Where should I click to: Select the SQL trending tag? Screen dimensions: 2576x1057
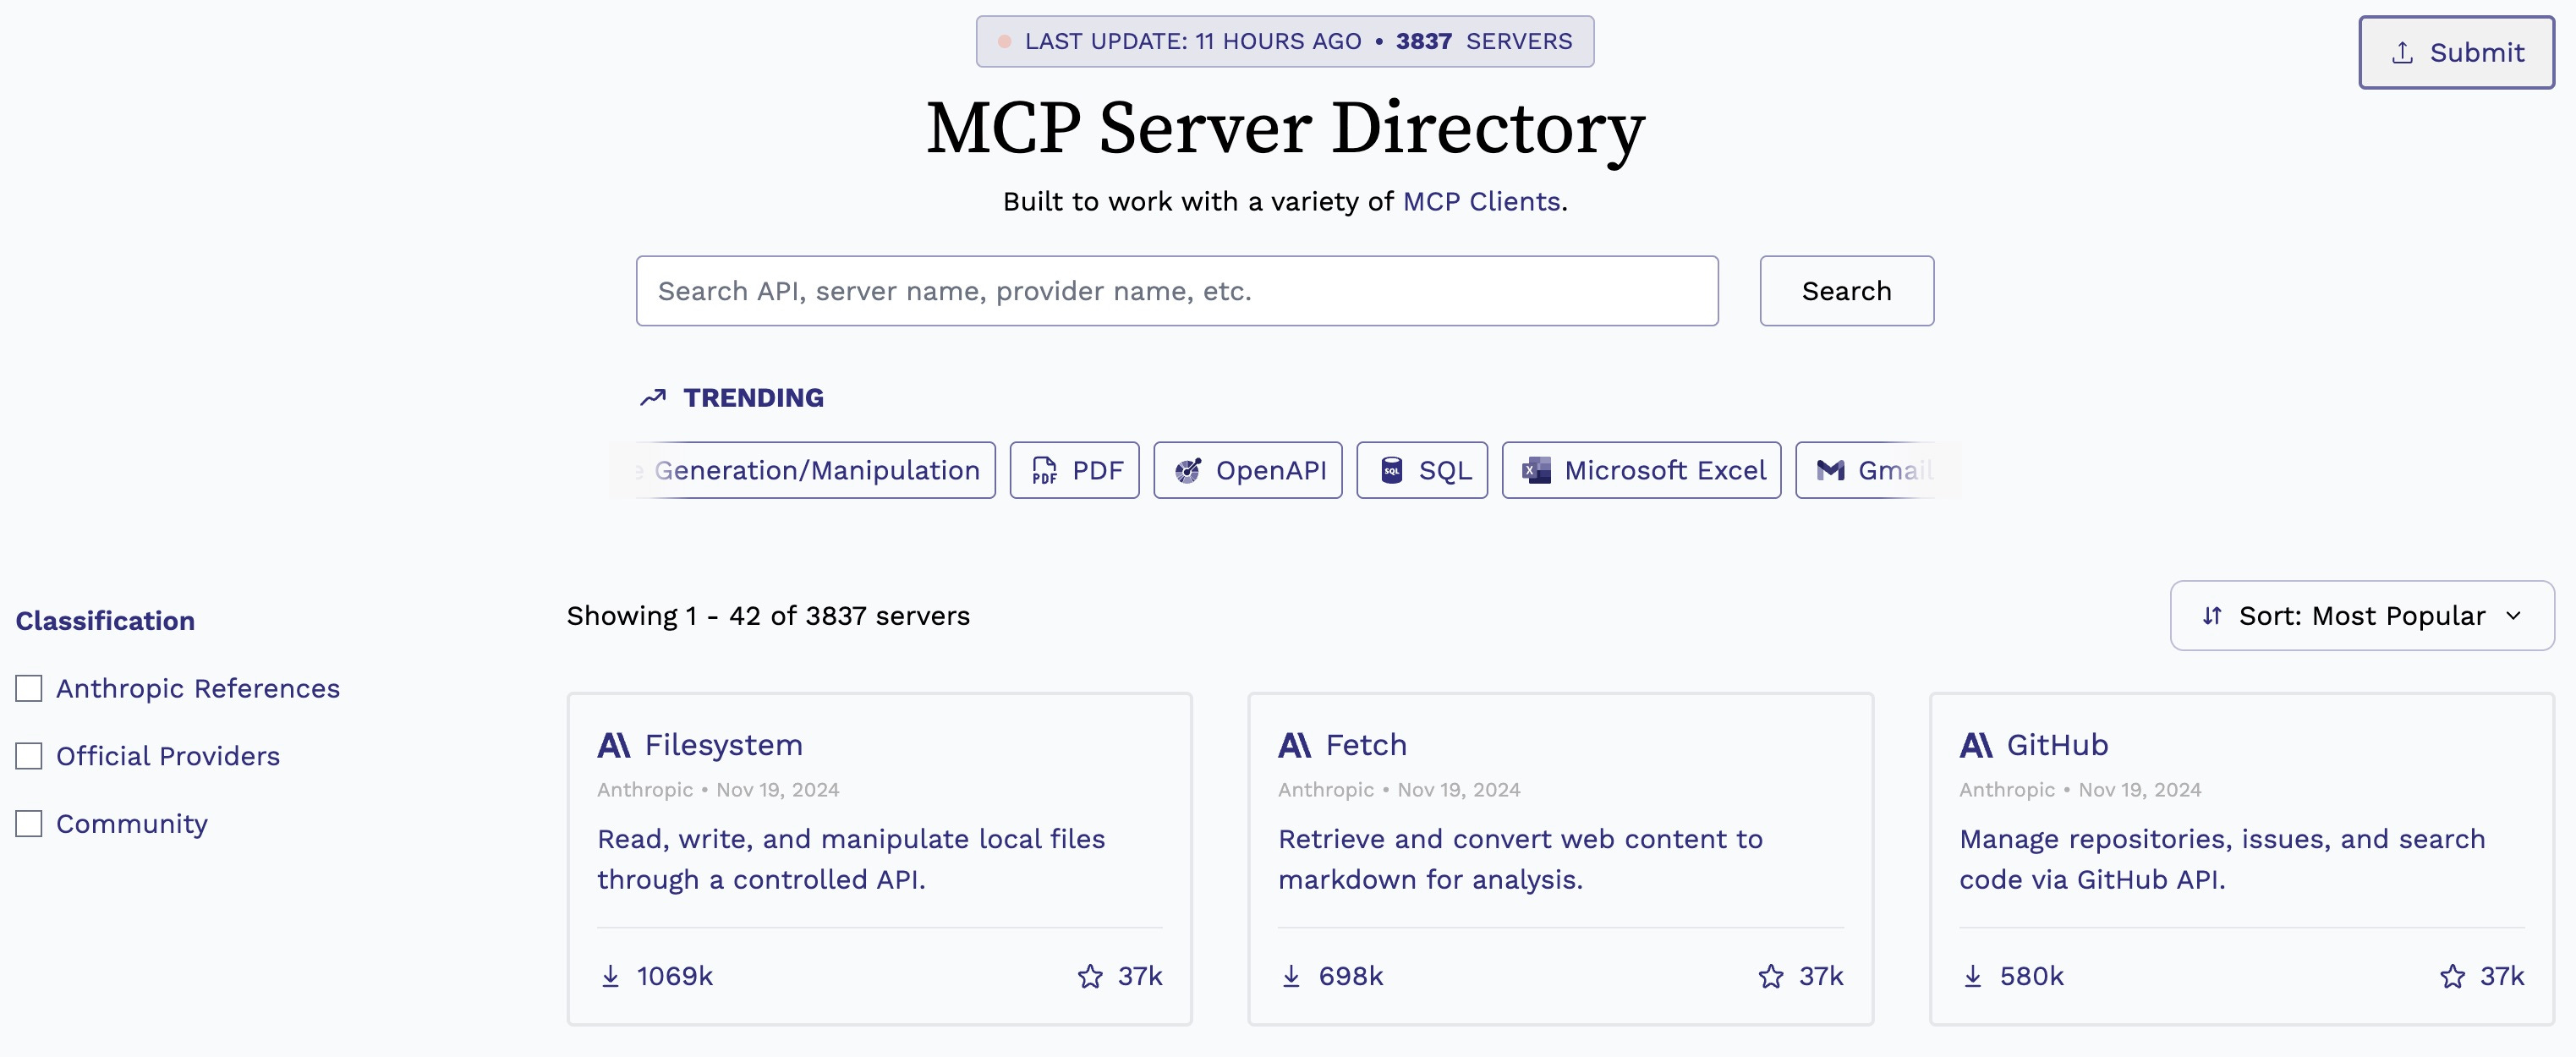1421,470
